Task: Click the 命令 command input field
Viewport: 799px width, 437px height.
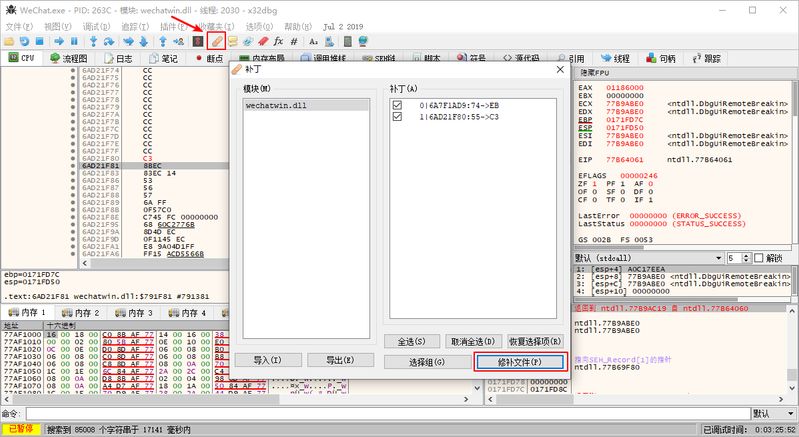Action: (x=388, y=414)
